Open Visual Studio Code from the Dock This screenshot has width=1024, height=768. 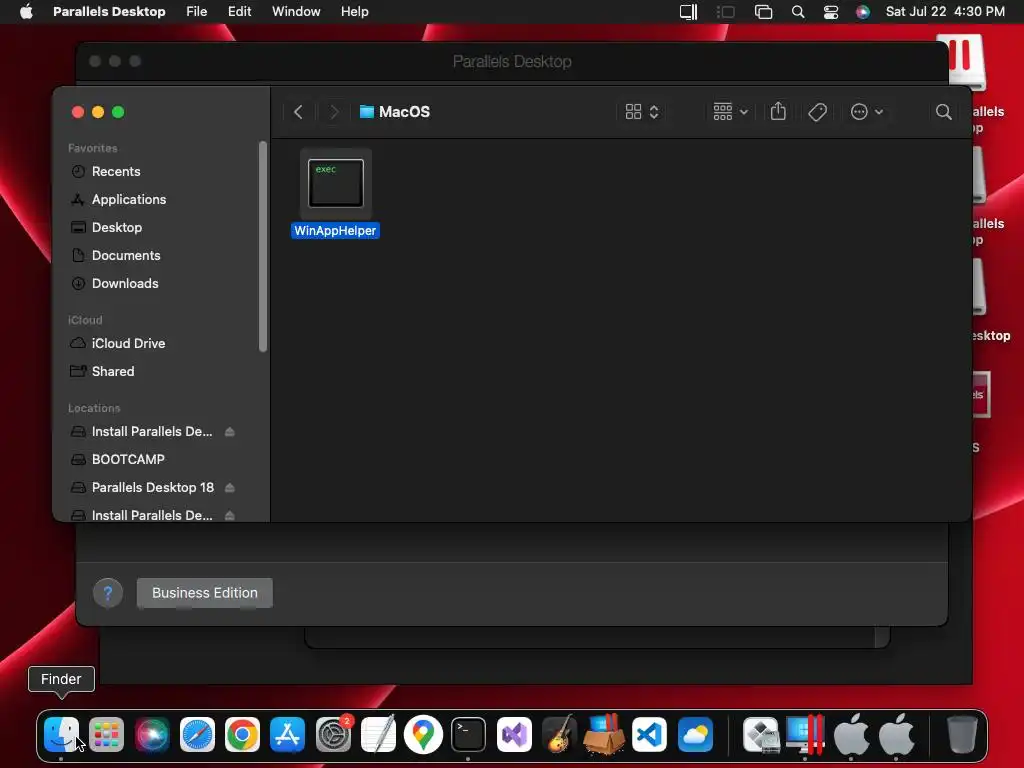(649, 734)
